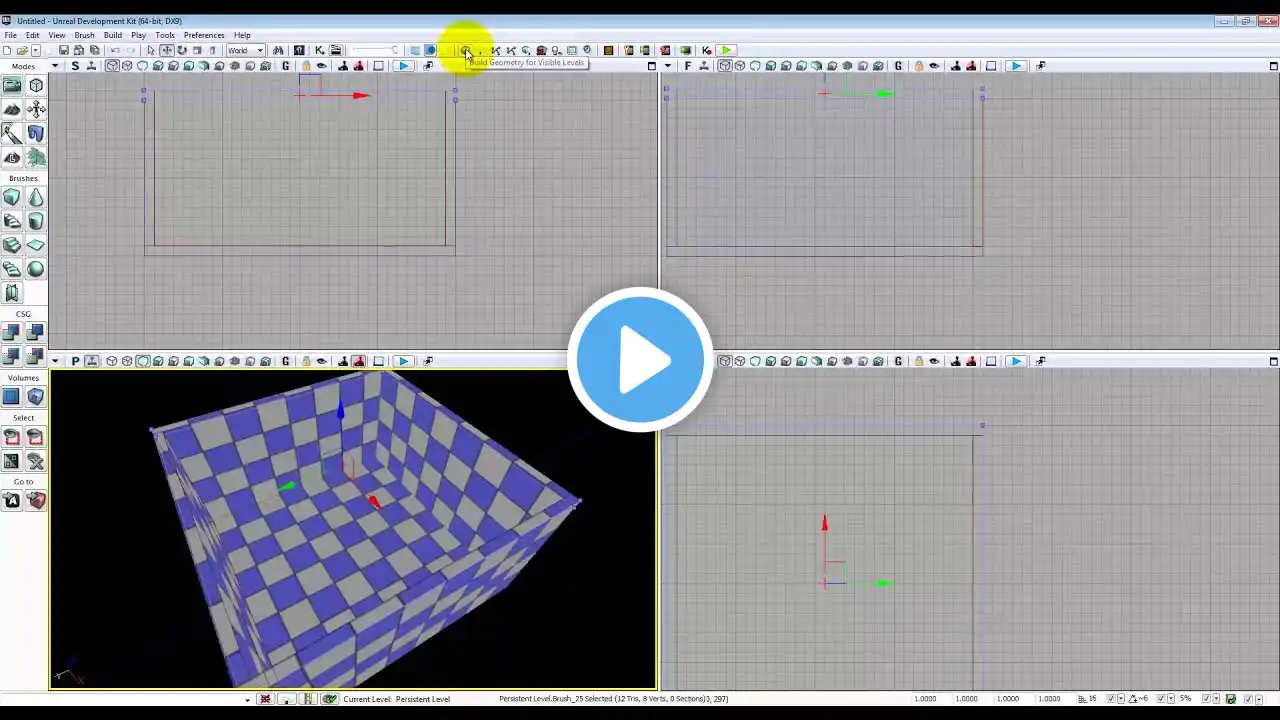Open the World coordinate system dropdown
Viewport: 1280px width, 720px height.
(x=245, y=51)
